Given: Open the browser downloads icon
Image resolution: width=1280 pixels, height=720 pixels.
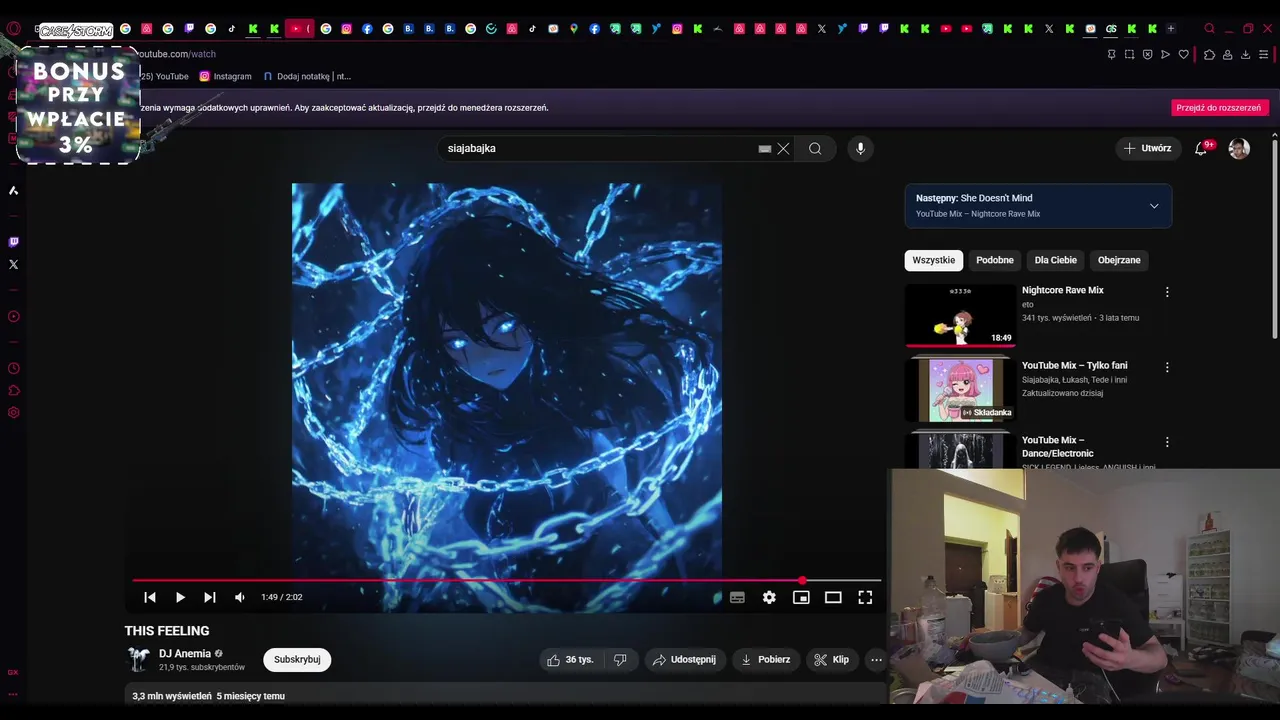Looking at the screenshot, I should tap(1245, 54).
